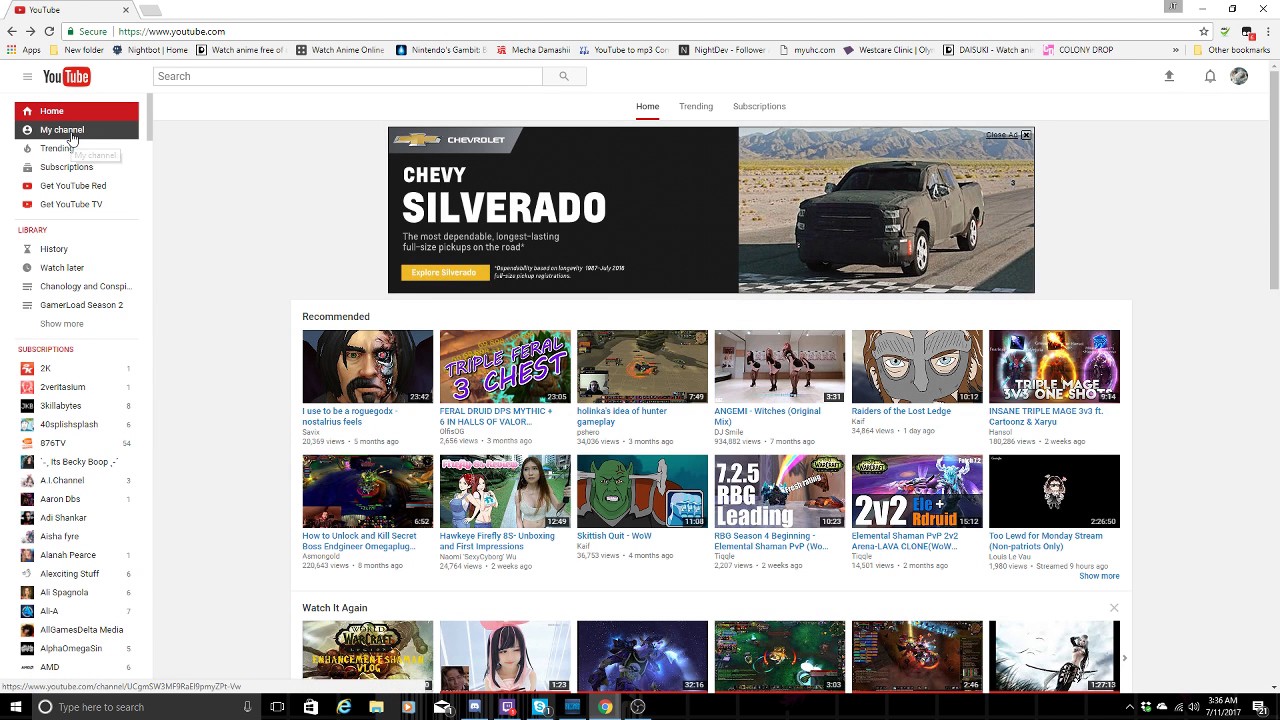This screenshot has width=1280, height=720.
Task: Open Get YouTube Red
Action: pyautogui.click(x=76, y=186)
